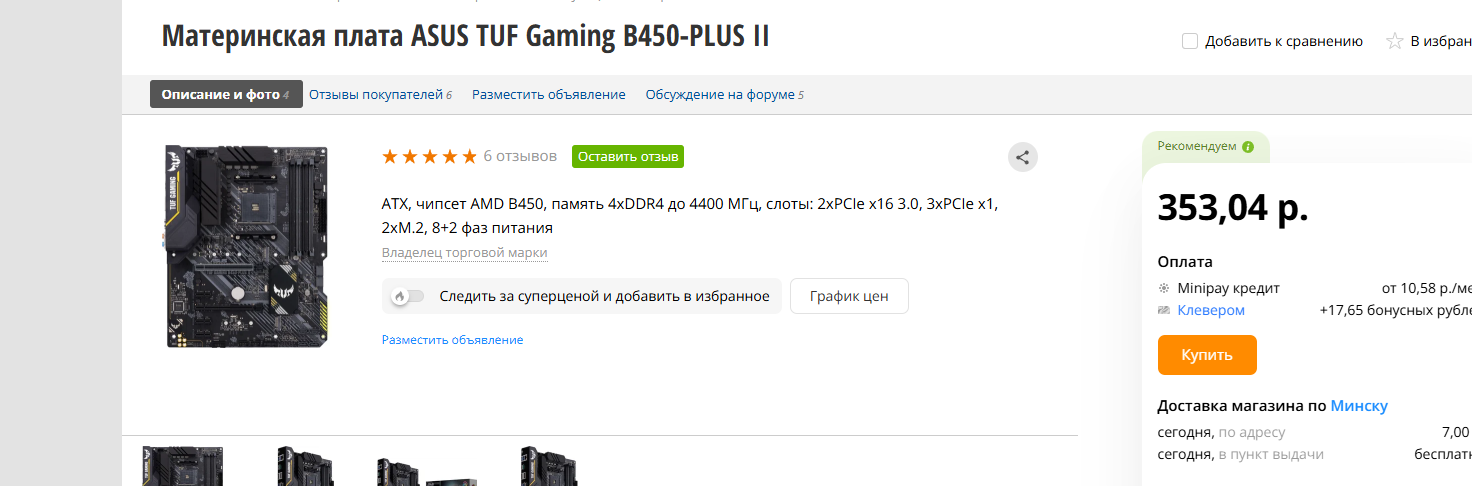Open the large motherboard product image
The width and height of the screenshot is (1472, 486).
247,246
